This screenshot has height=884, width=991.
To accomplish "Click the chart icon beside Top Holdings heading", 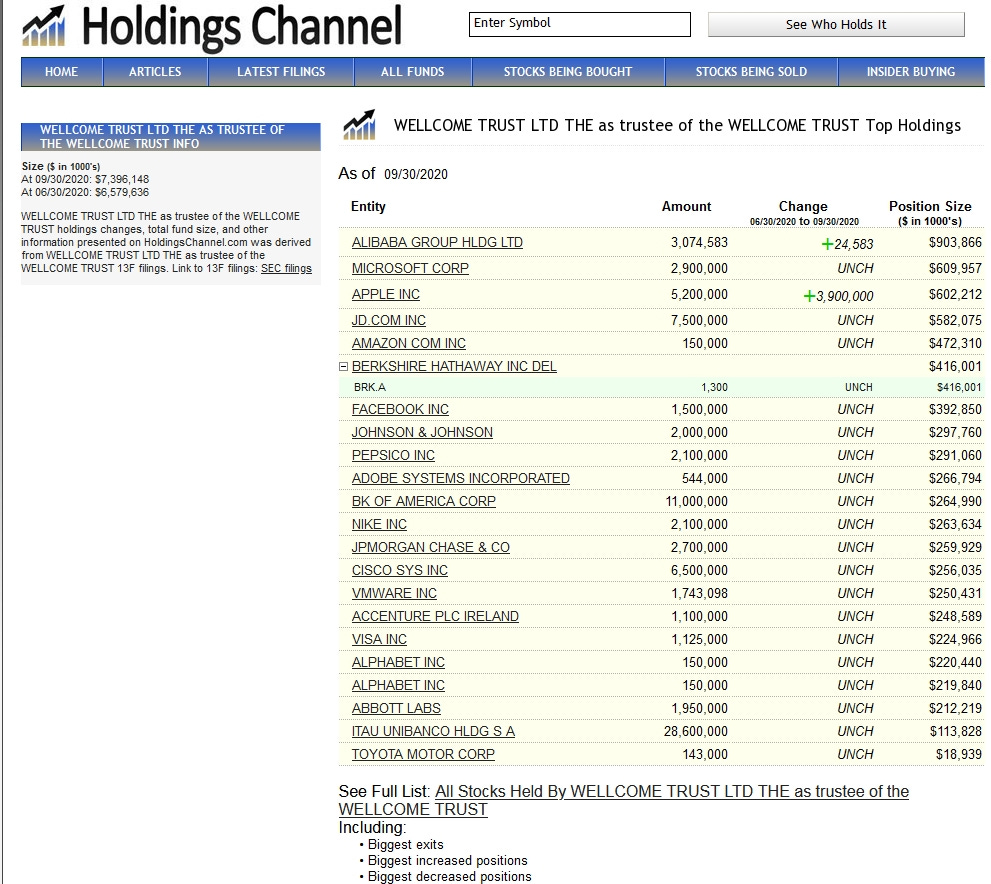I will point(360,124).
